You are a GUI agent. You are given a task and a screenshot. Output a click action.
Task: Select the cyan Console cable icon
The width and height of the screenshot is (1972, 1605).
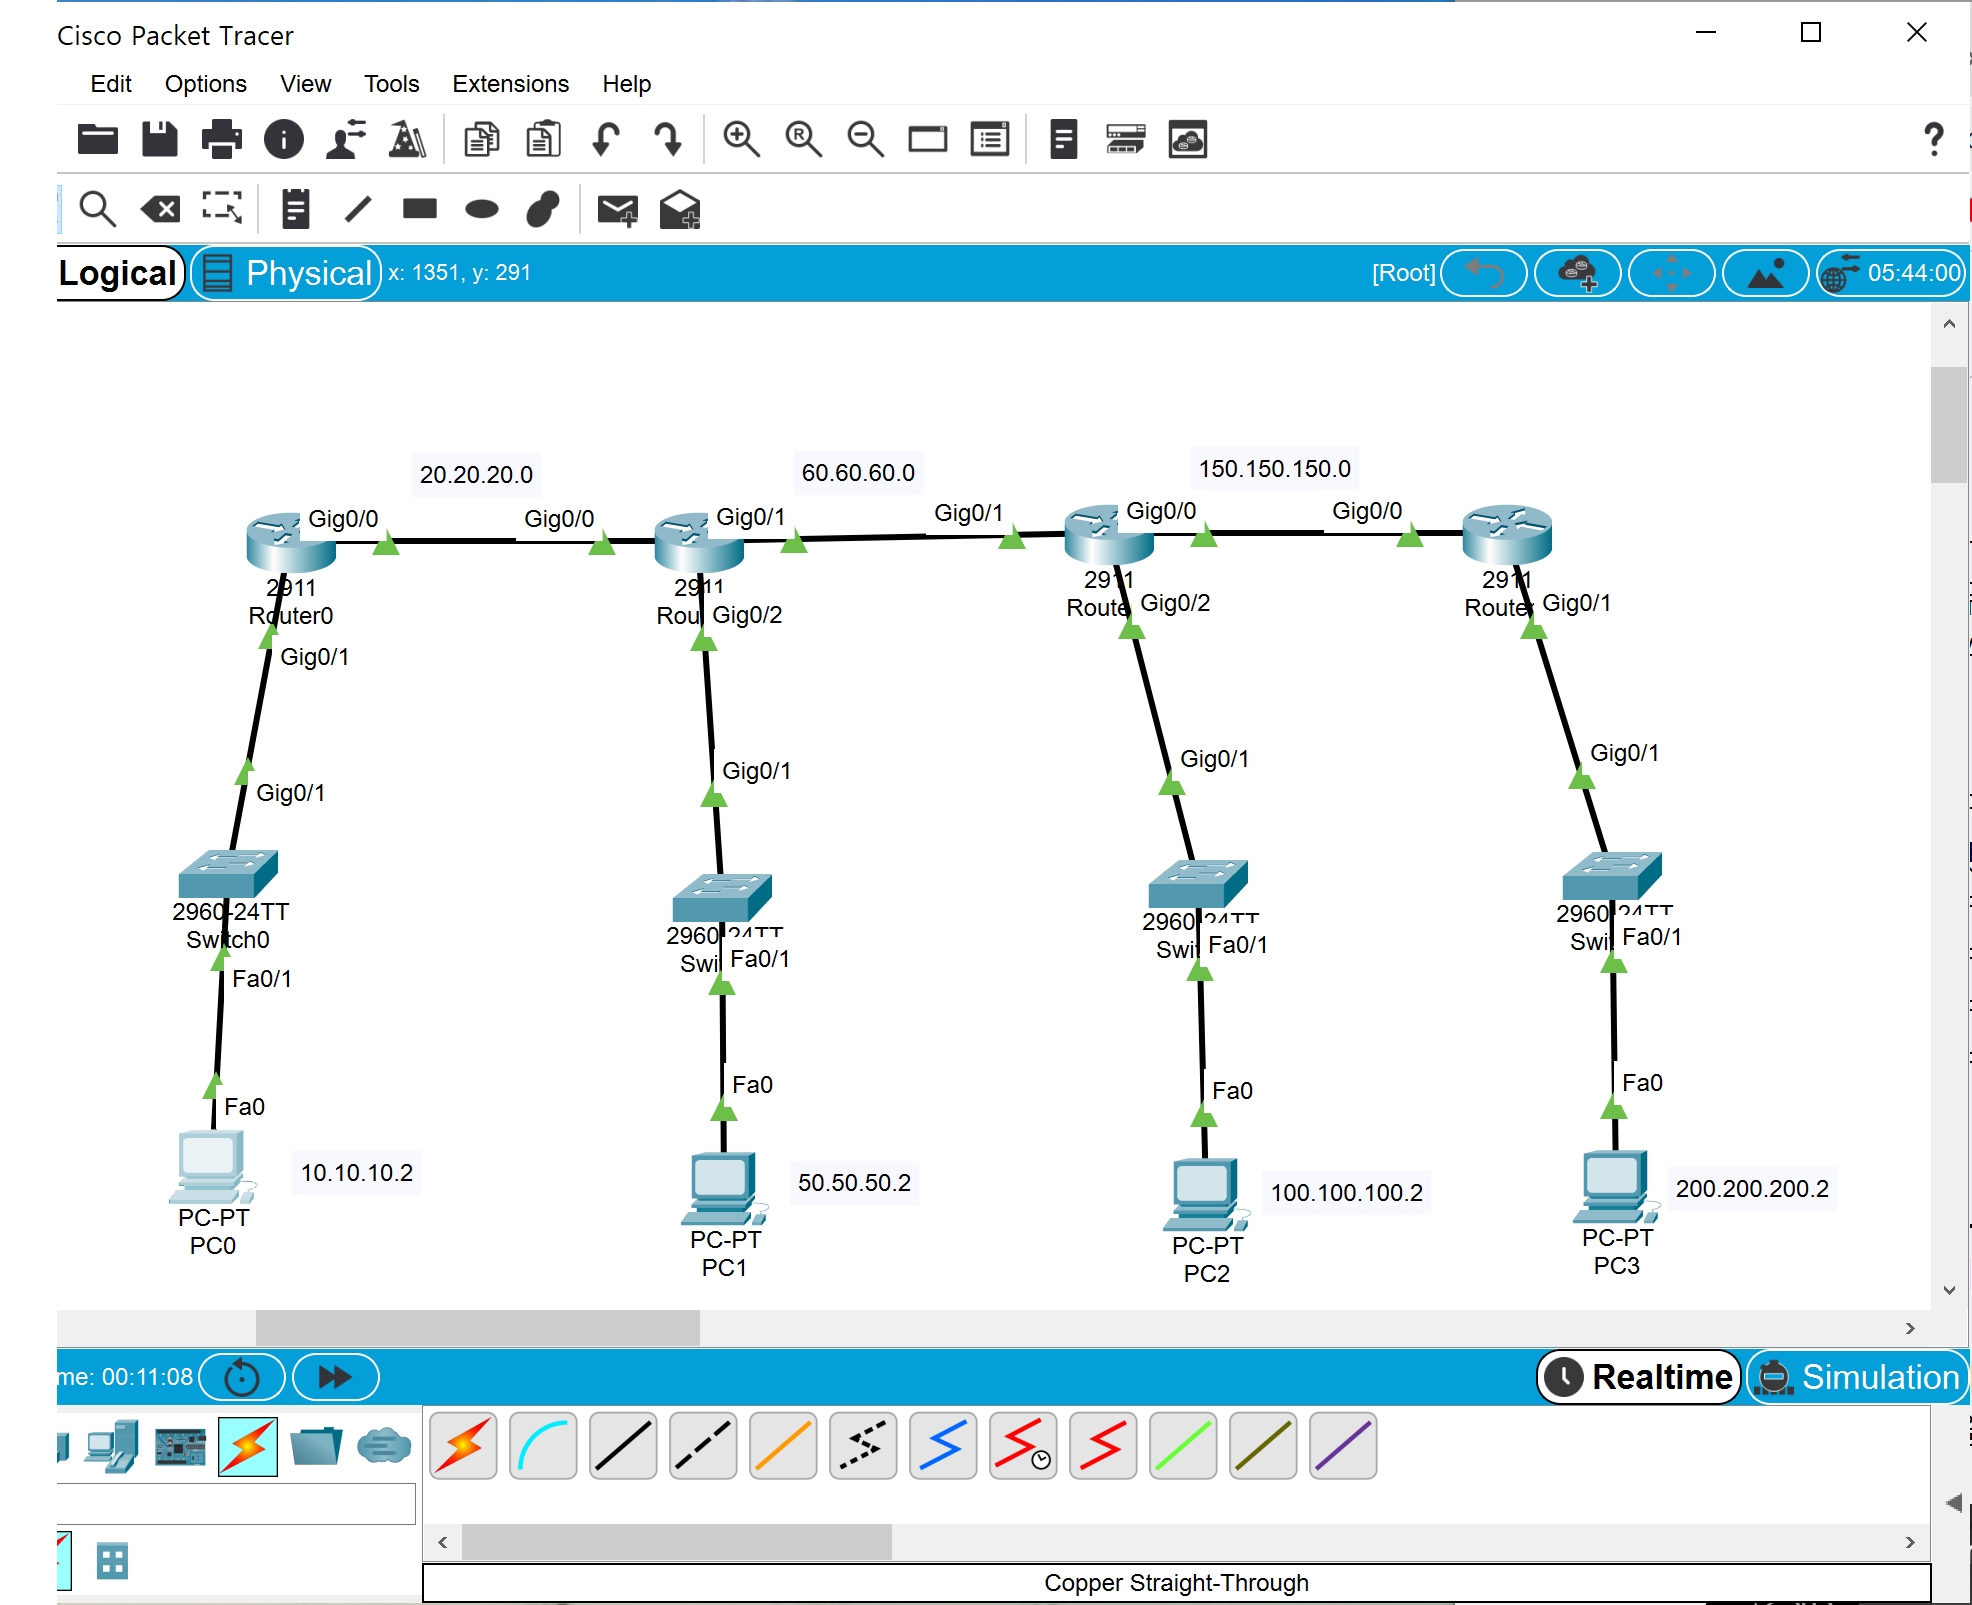(x=543, y=1446)
